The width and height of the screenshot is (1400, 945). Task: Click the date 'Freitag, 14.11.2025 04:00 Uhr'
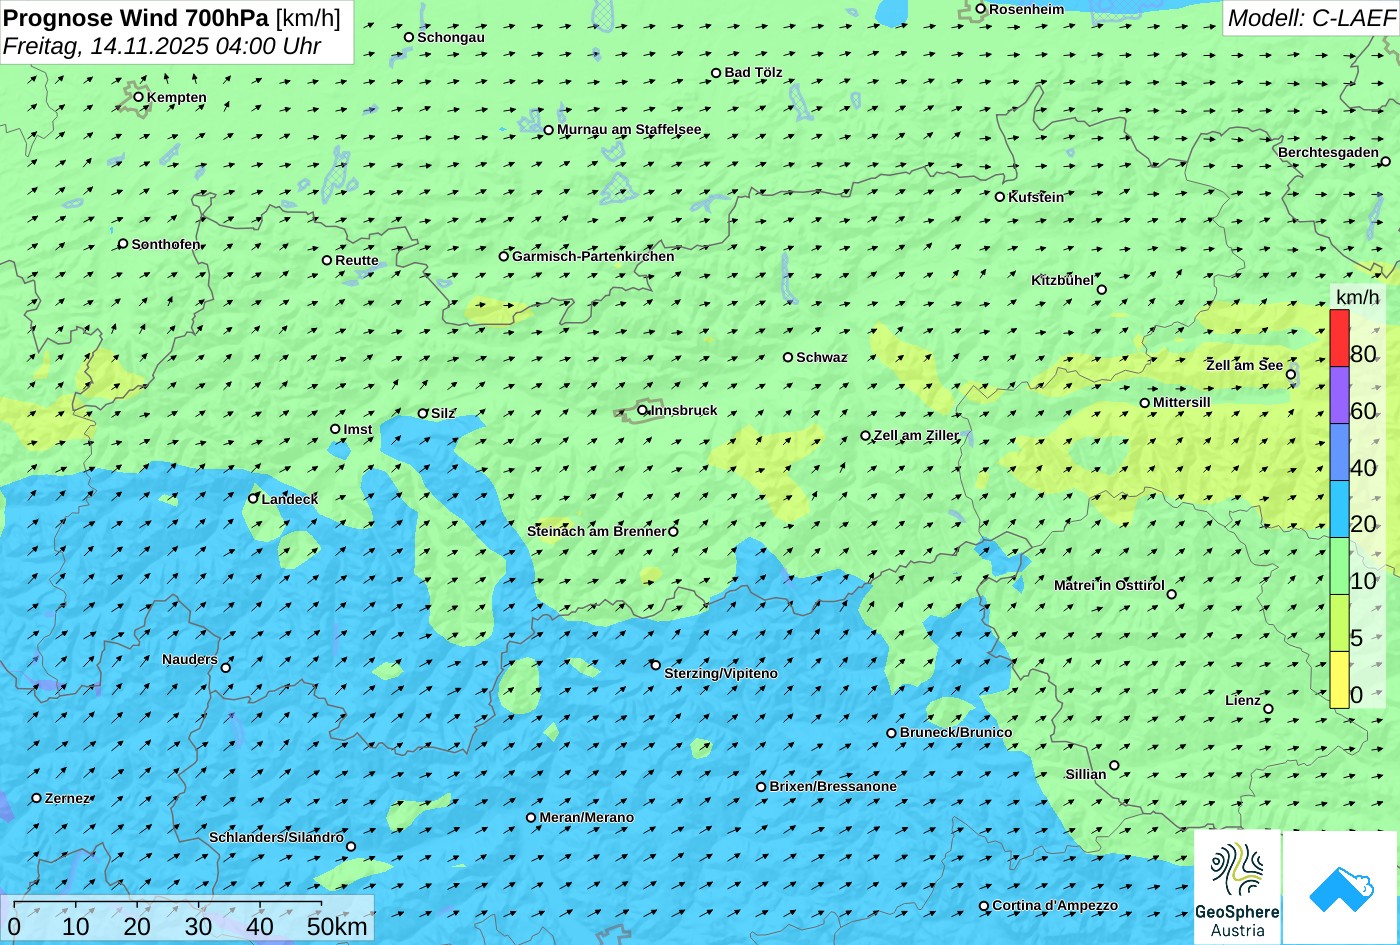[163, 46]
